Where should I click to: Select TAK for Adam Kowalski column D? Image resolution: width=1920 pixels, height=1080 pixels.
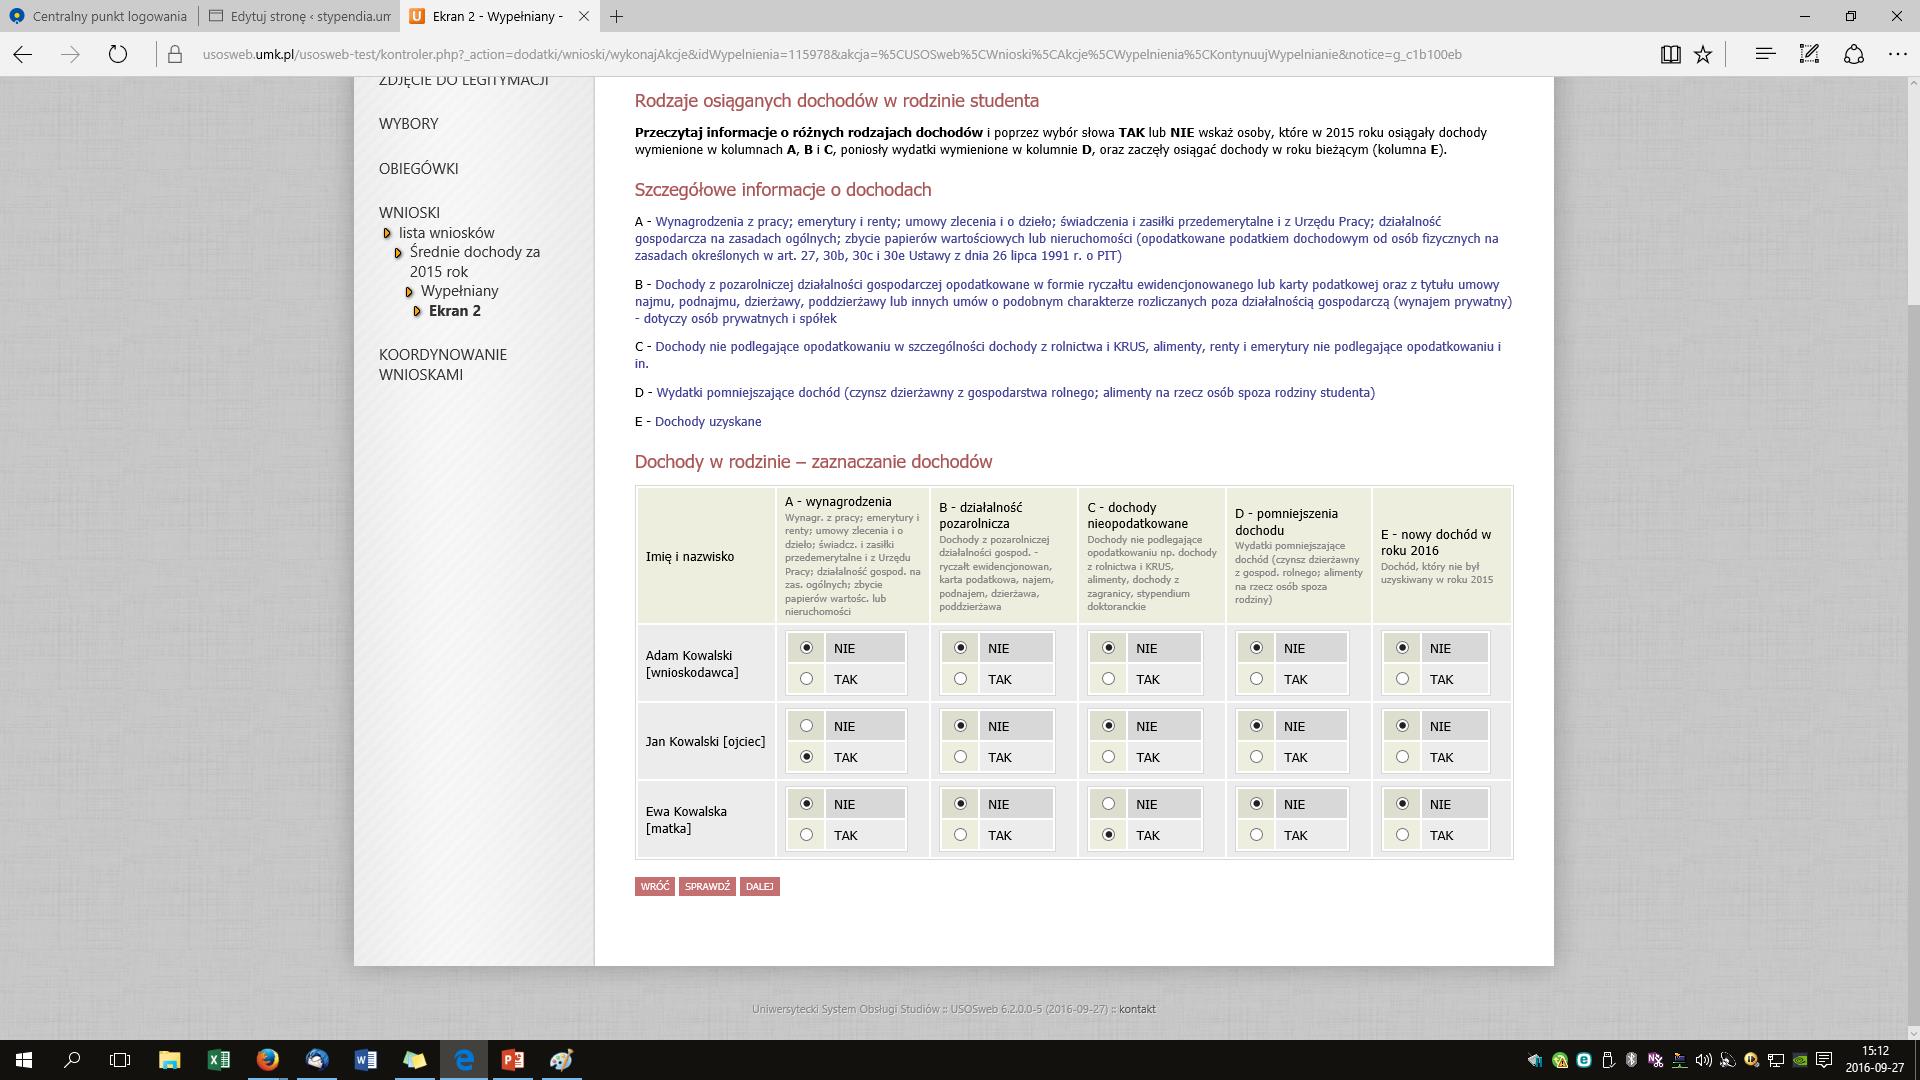coord(1256,679)
